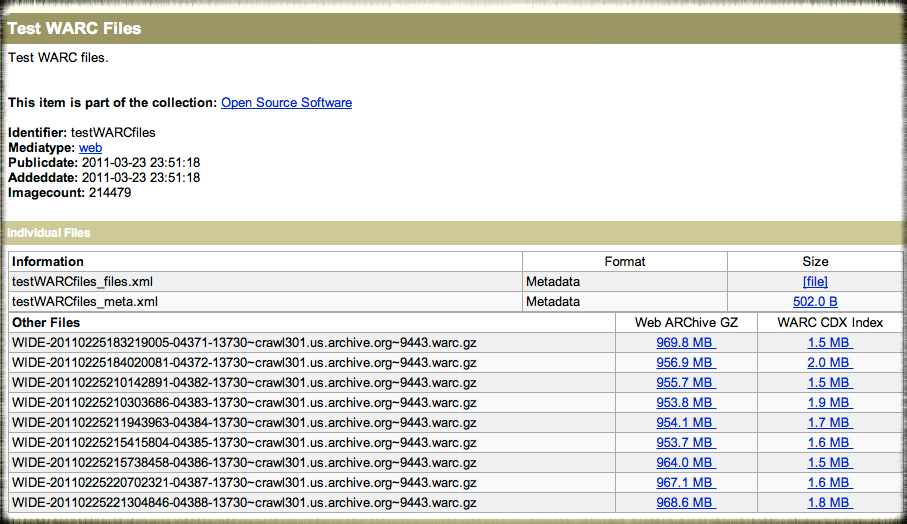Click the Information column header
907x524 pixels.
coord(47,261)
